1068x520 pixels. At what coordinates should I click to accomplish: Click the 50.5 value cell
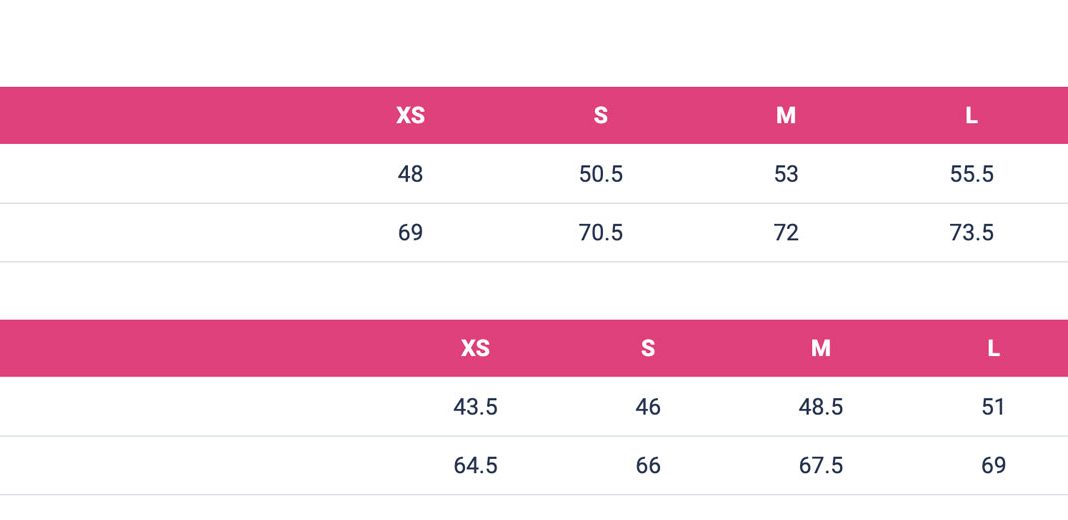(601, 174)
